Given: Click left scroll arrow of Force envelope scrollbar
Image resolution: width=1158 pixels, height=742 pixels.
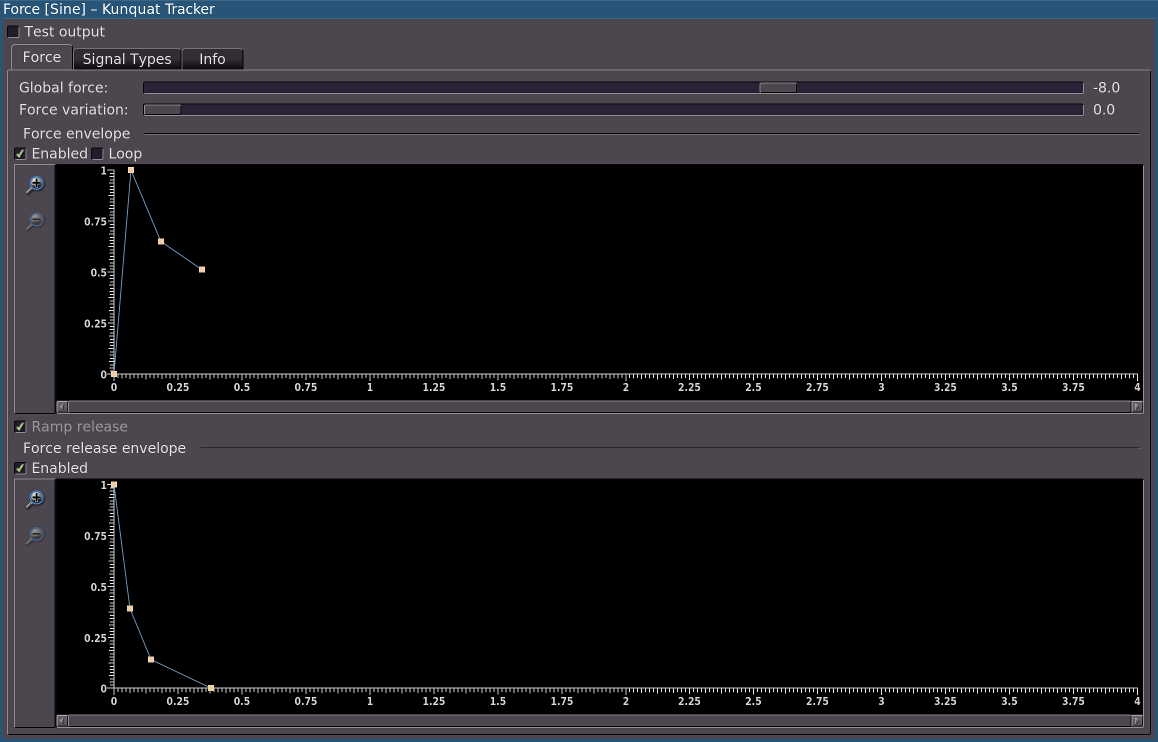Looking at the screenshot, I should pyautogui.click(x=62, y=407).
